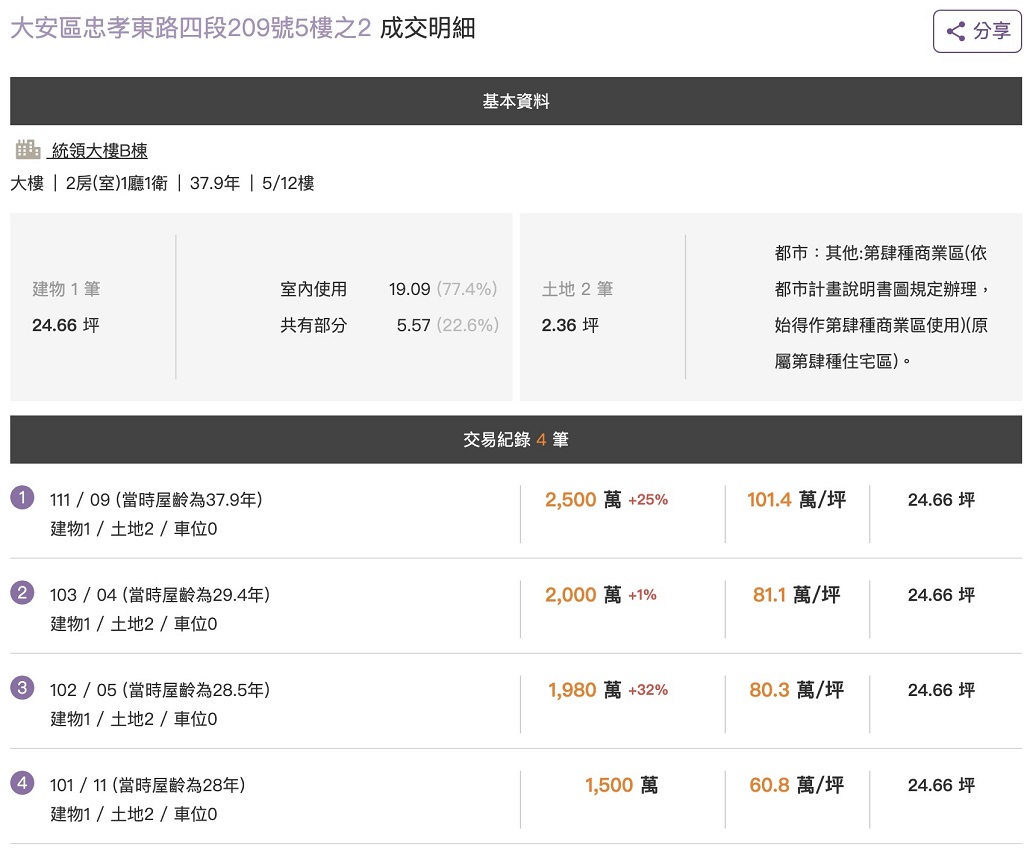The image size is (1024, 855).
Task: Click the building icon beside 統領大樓B棟
Action: 28,150
